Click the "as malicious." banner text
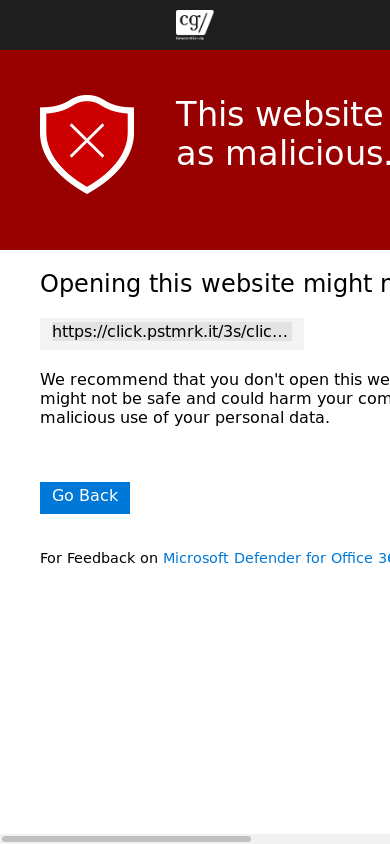 coord(283,154)
